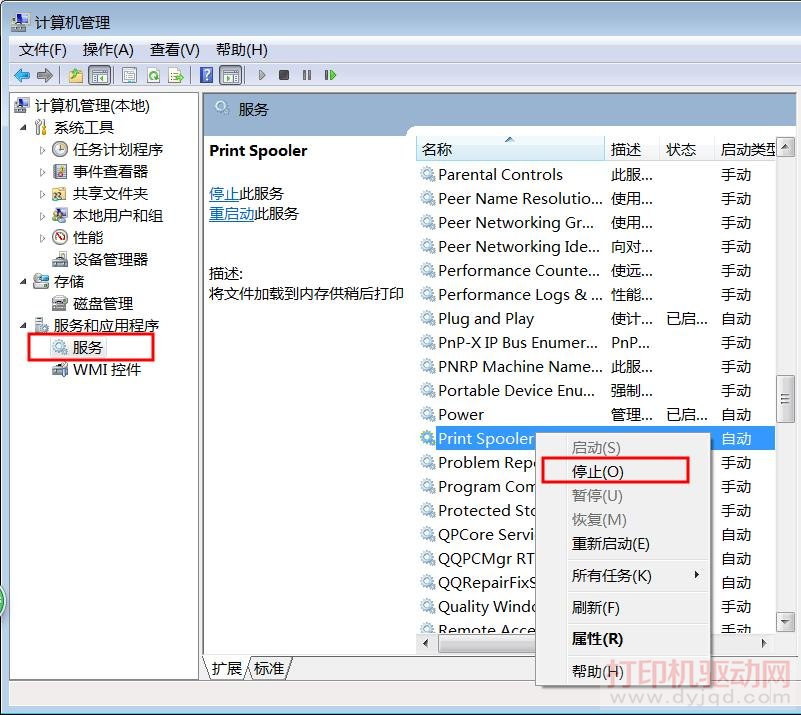Click the vertical scrollbar up arrow

pos(785,148)
